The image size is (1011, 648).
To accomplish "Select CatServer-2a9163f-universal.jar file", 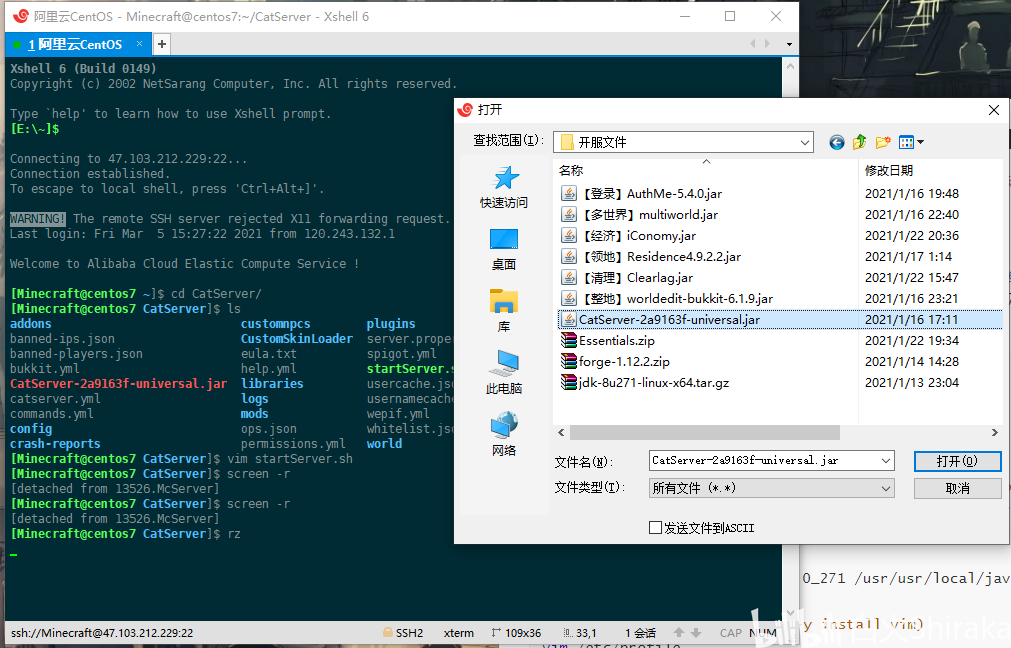I will tap(660, 320).
